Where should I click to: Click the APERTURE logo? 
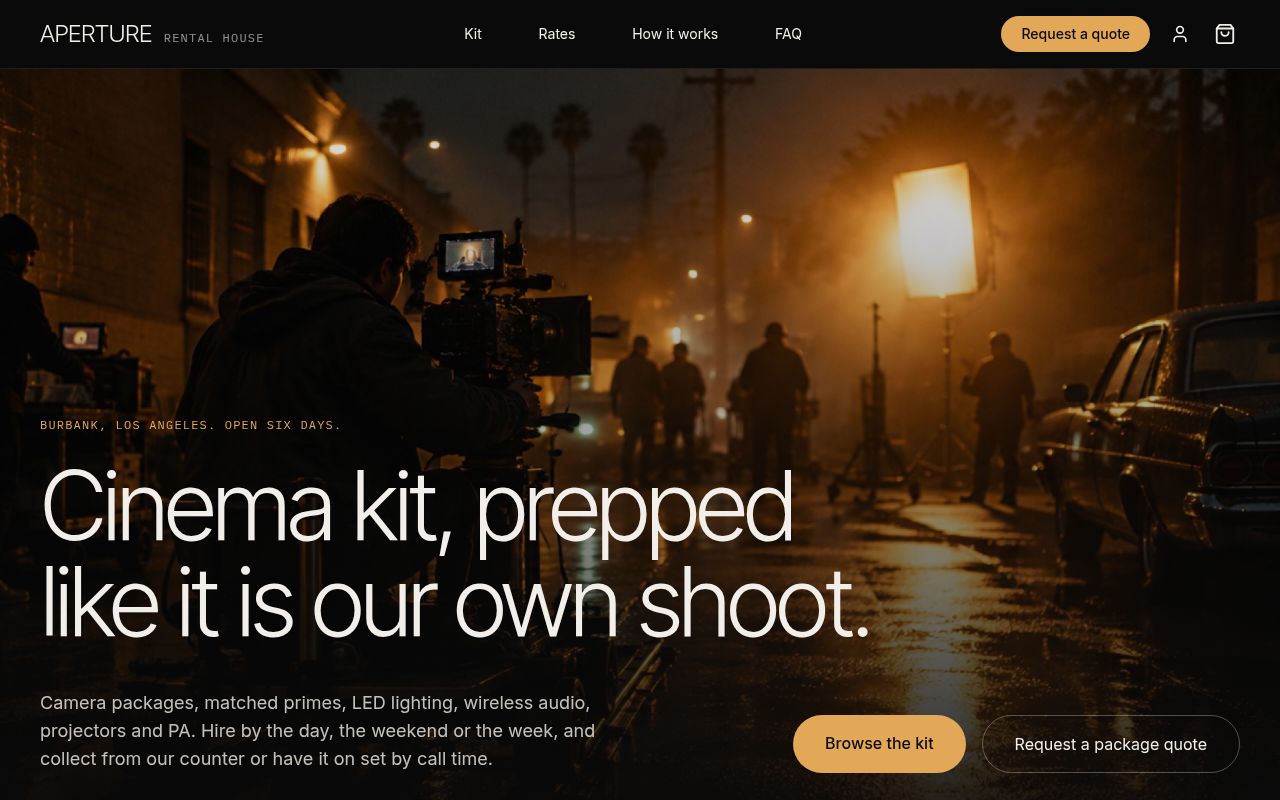point(96,34)
